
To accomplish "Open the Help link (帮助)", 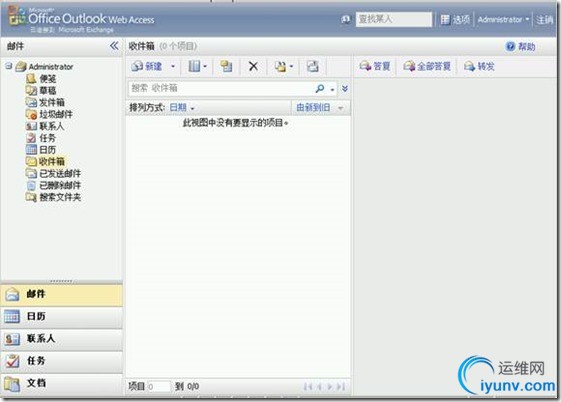I will (x=521, y=46).
